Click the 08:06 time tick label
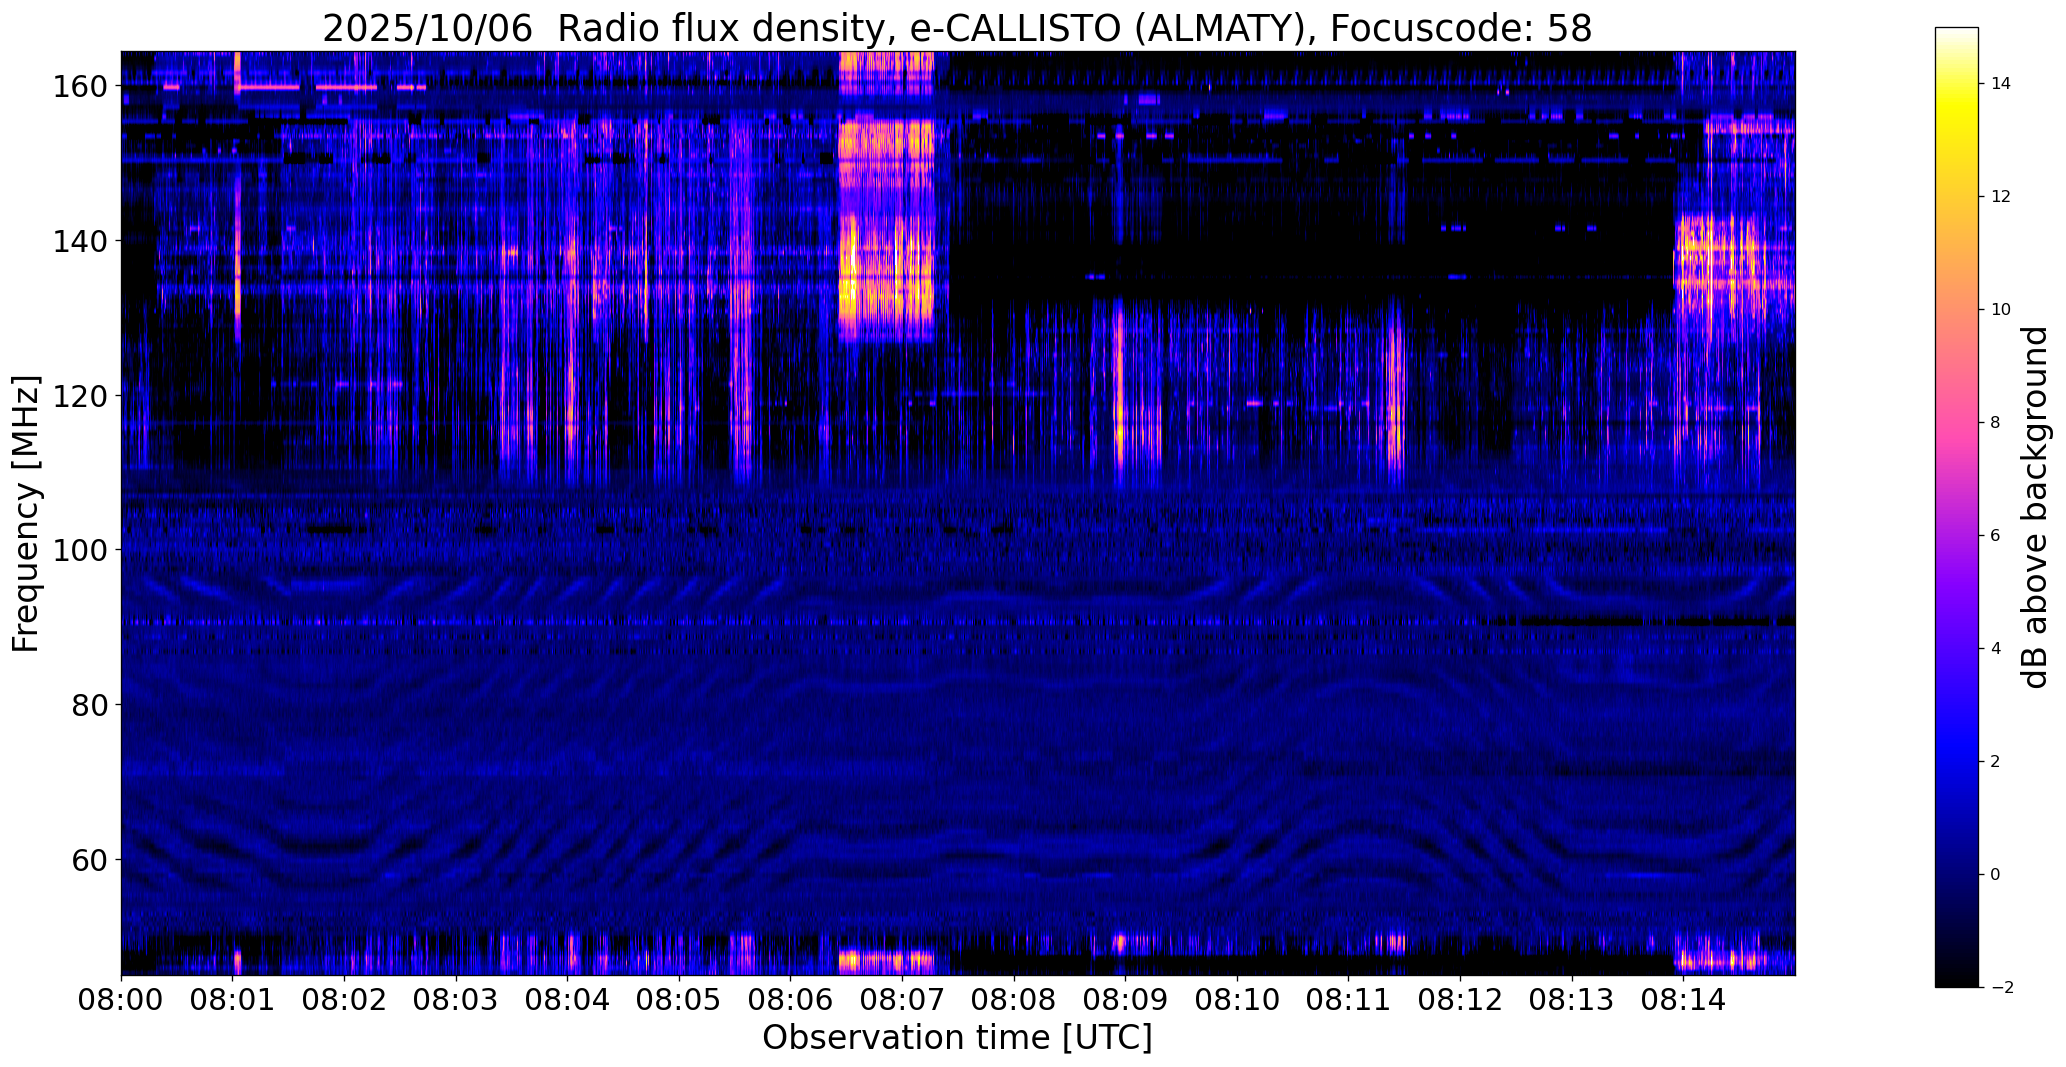This screenshot has height=1067, width=2066. click(791, 999)
